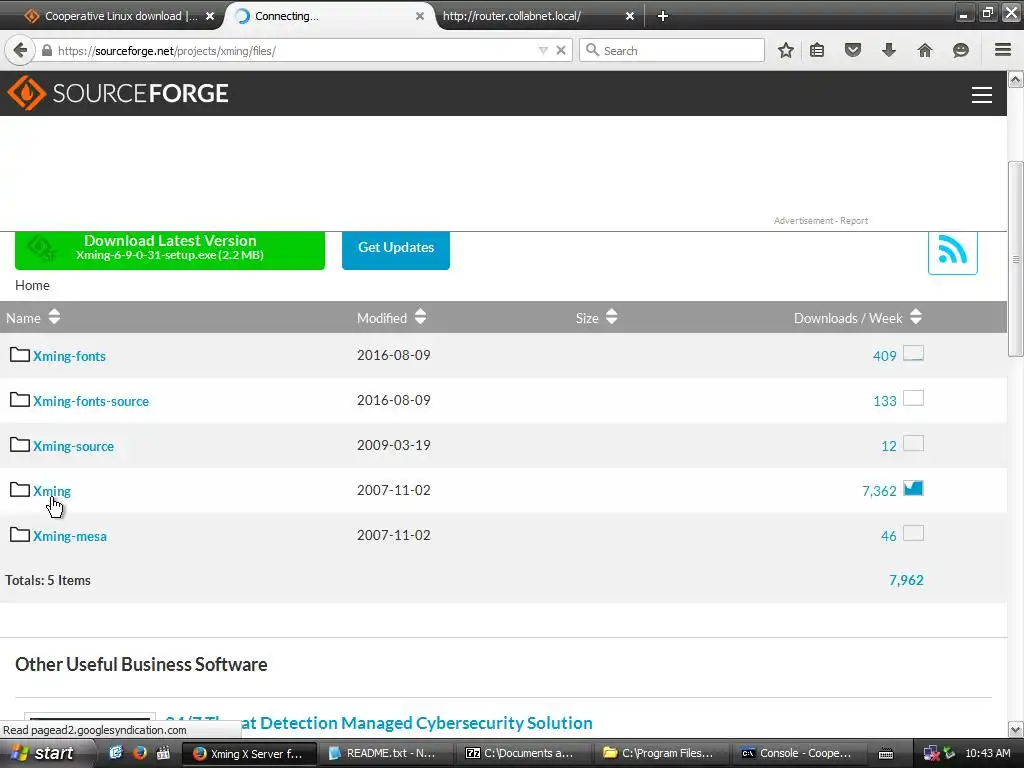
Task: Open the Firefox Hello chat icon
Action: click(961, 50)
